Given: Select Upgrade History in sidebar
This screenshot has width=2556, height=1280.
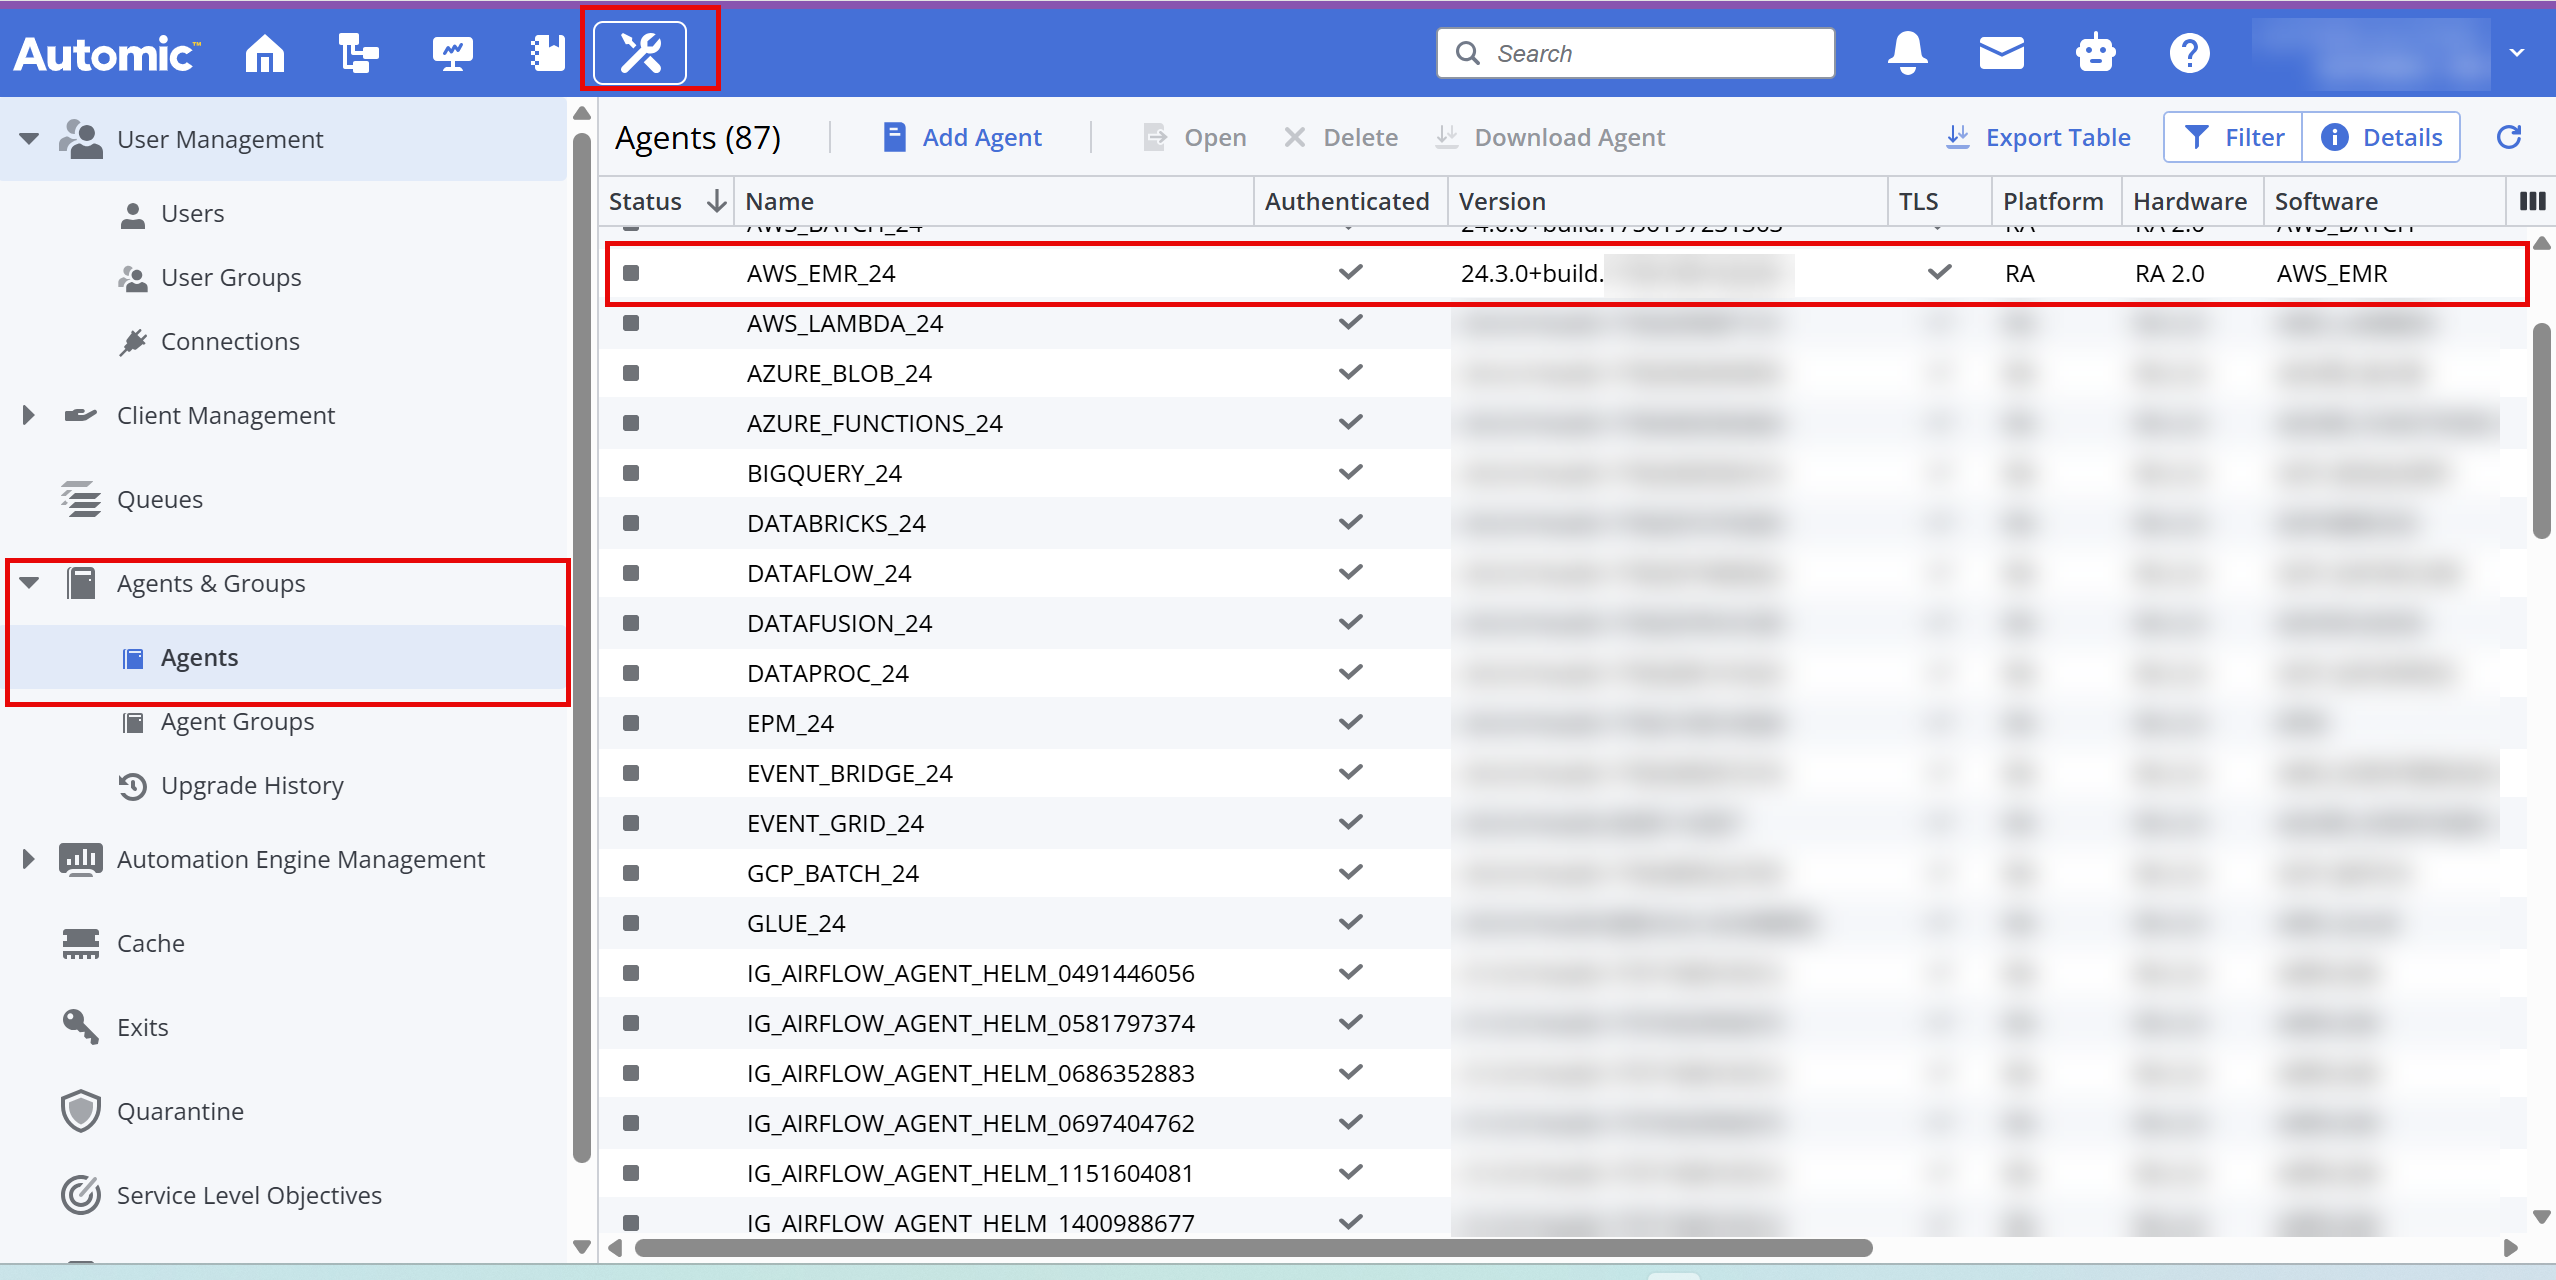Looking at the screenshot, I should (252, 785).
